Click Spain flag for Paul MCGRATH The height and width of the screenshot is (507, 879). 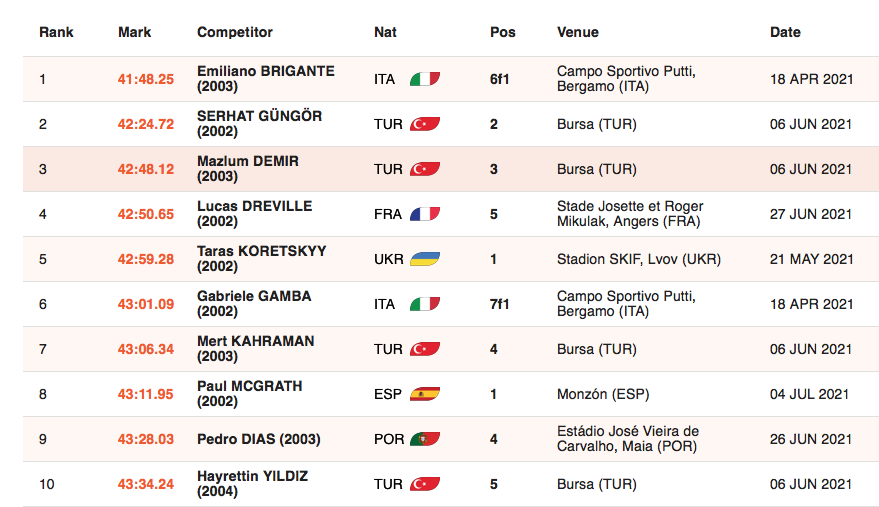[x=425, y=394]
